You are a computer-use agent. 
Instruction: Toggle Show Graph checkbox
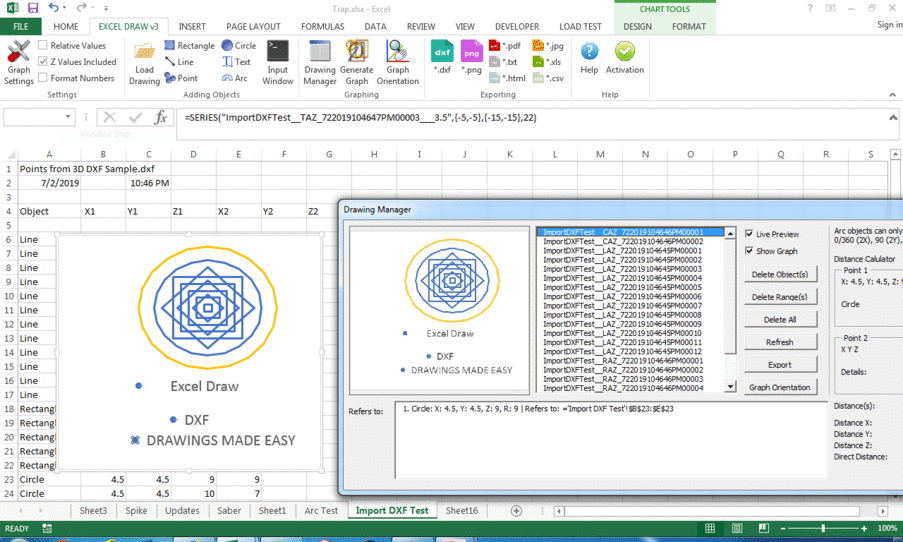click(749, 251)
